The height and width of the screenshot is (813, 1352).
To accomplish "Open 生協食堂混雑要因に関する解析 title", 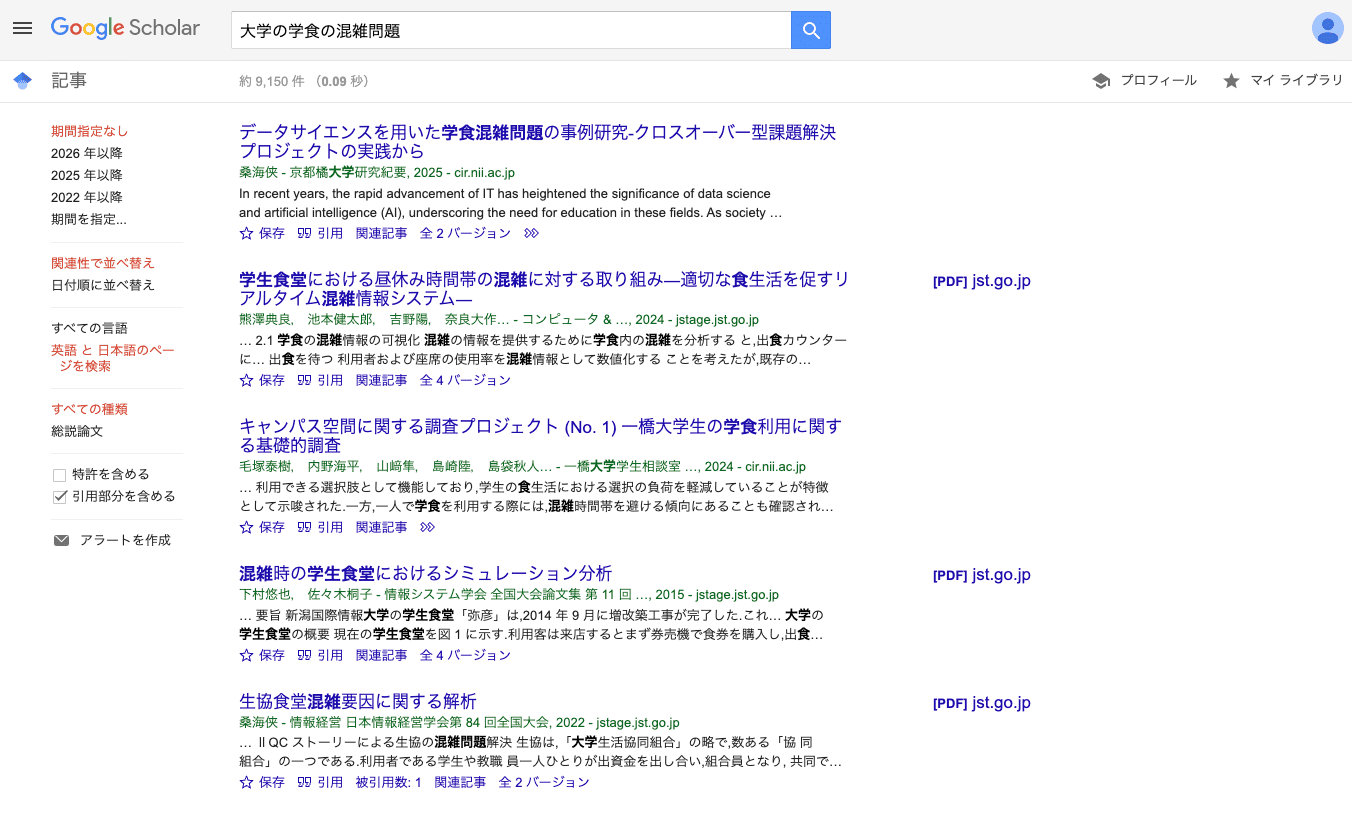I will (x=358, y=701).
